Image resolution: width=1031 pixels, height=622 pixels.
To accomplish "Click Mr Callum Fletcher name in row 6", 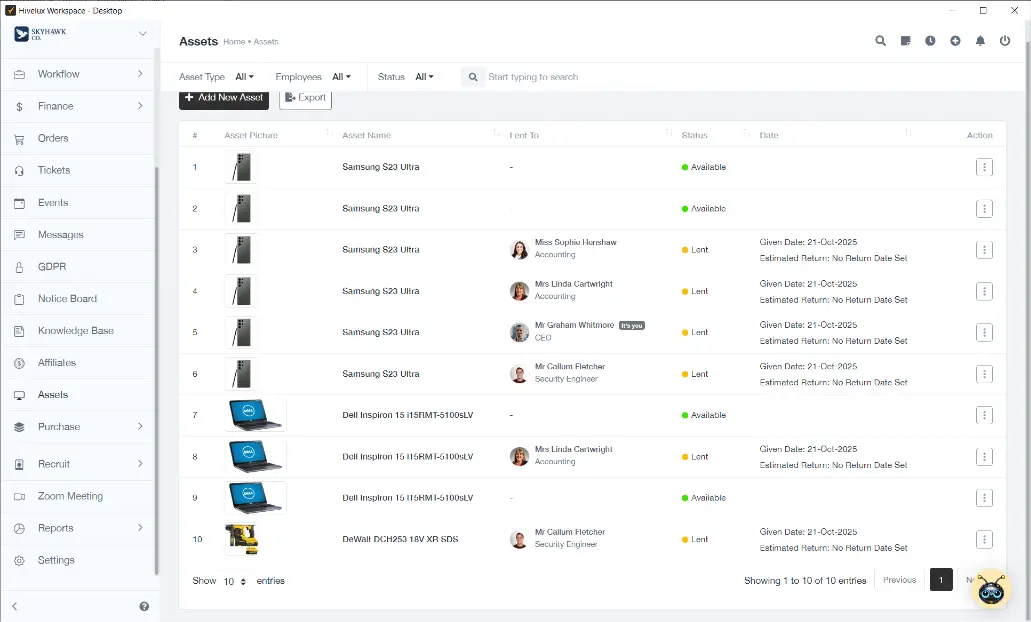I will pyautogui.click(x=569, y=366).
